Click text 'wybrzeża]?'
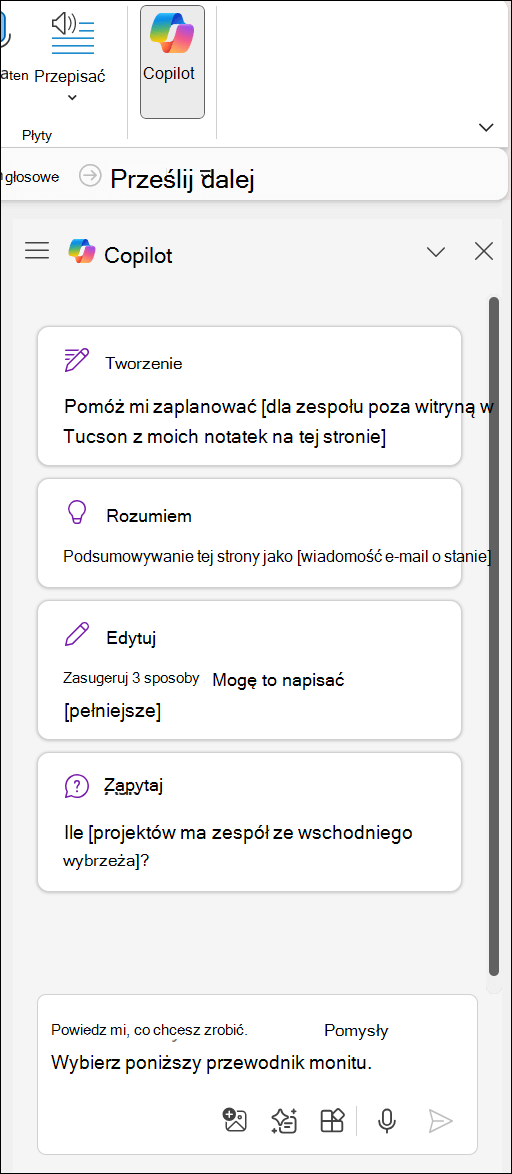 click(x=107, y=861)
